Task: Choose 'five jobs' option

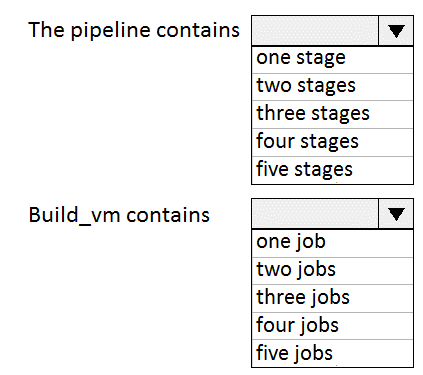Action: pos(332,354)
